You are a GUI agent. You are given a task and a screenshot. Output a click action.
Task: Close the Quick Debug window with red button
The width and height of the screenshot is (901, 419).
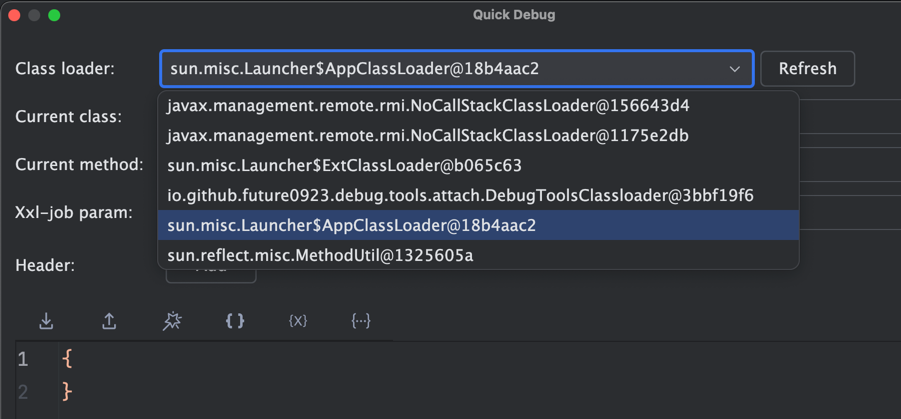(14, 16)
